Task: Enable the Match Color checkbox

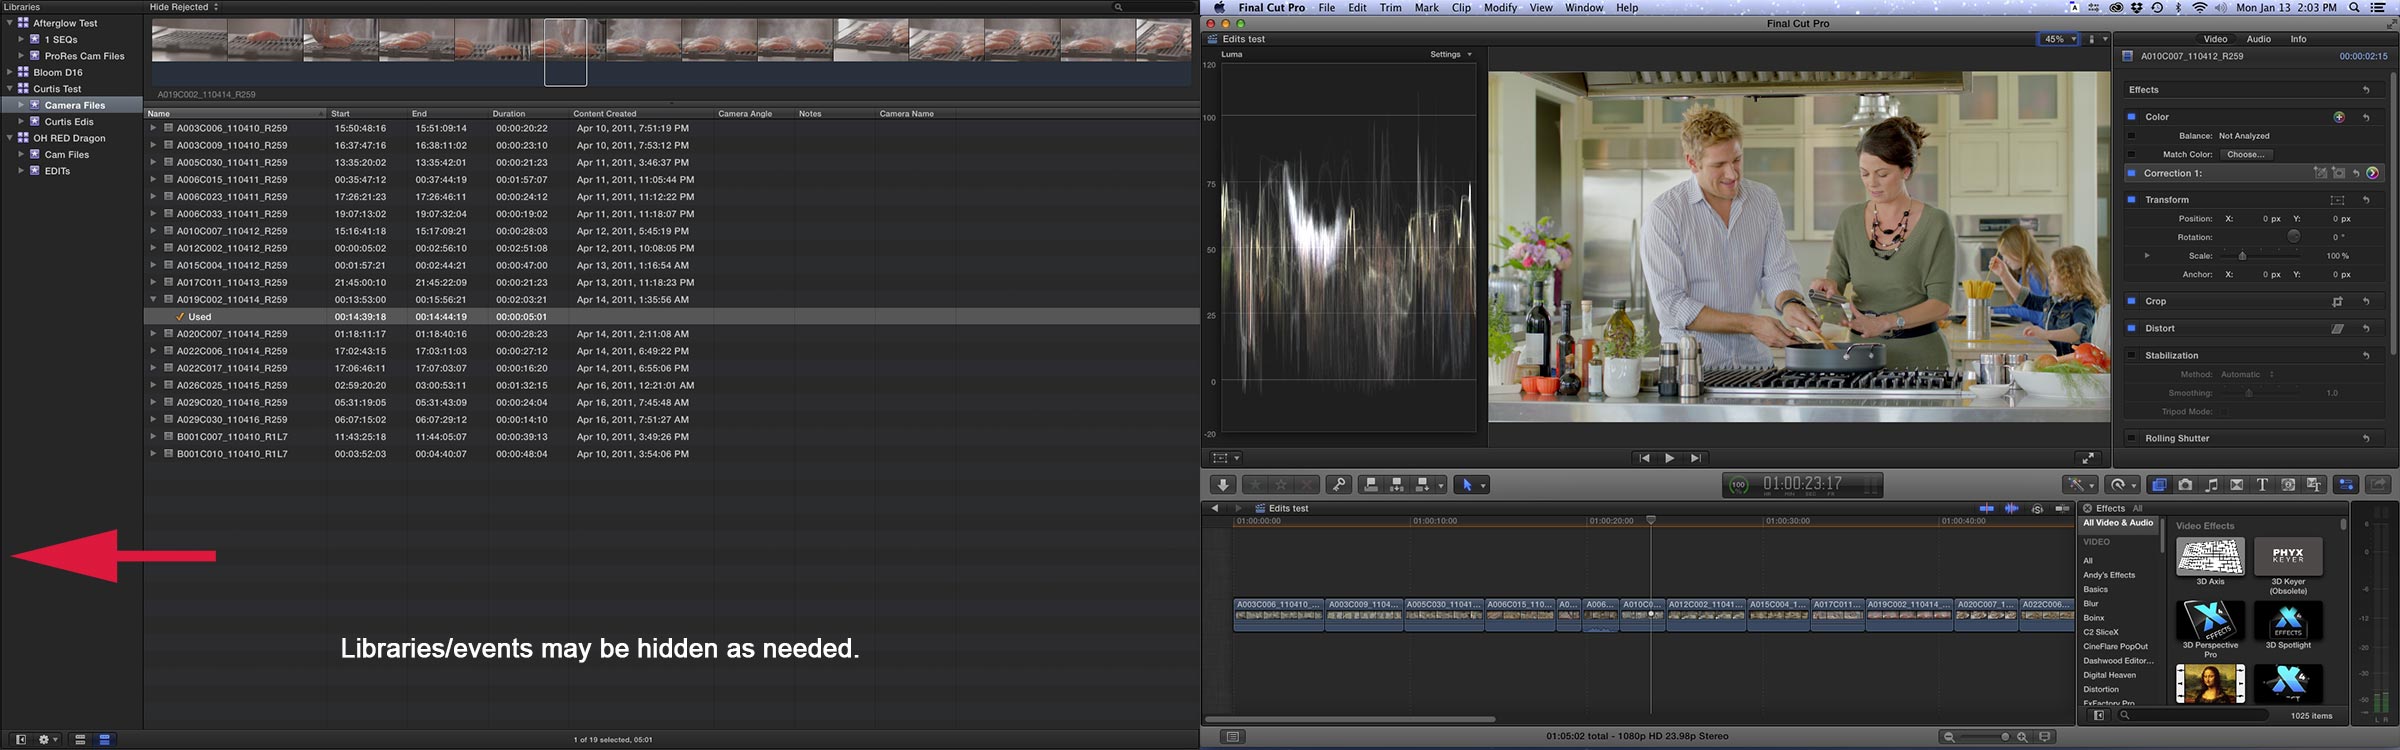Action: [2131, 155]
